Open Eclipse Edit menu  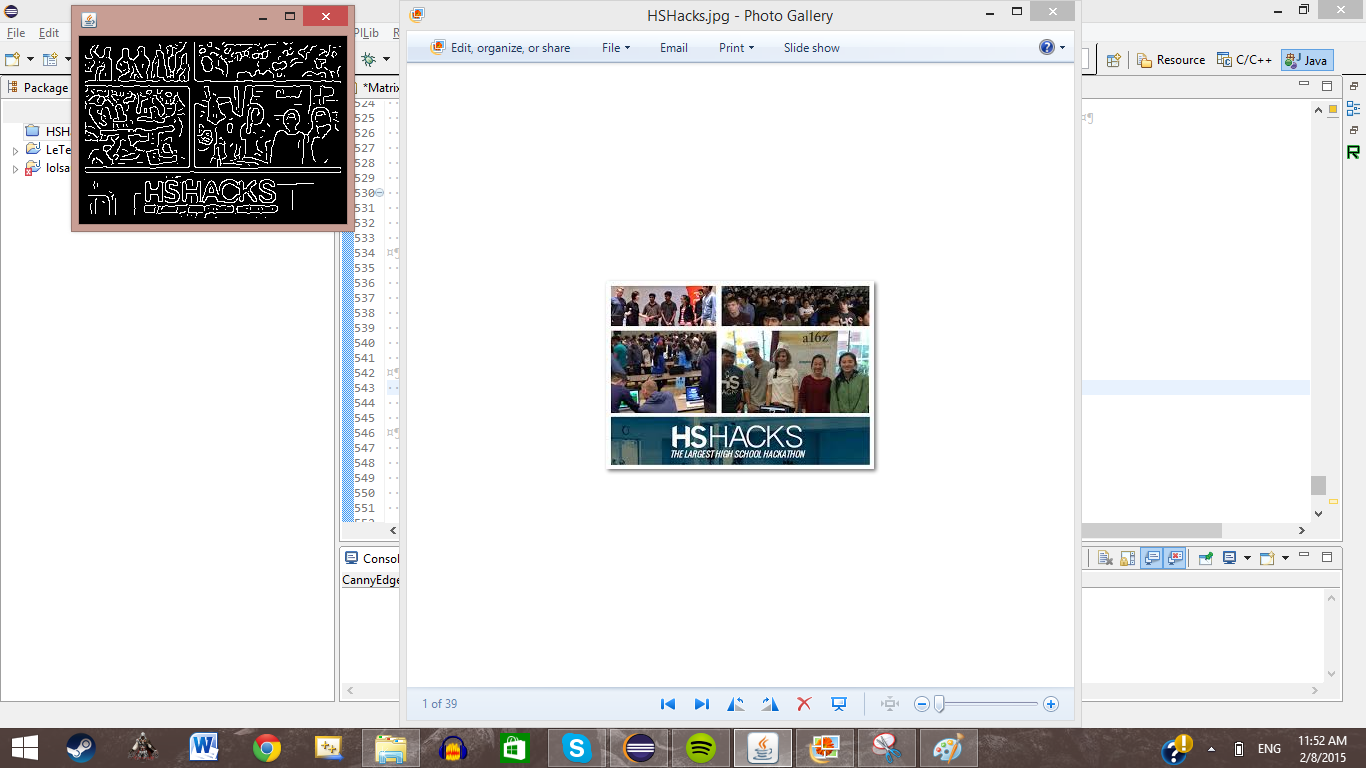point(49,33)
